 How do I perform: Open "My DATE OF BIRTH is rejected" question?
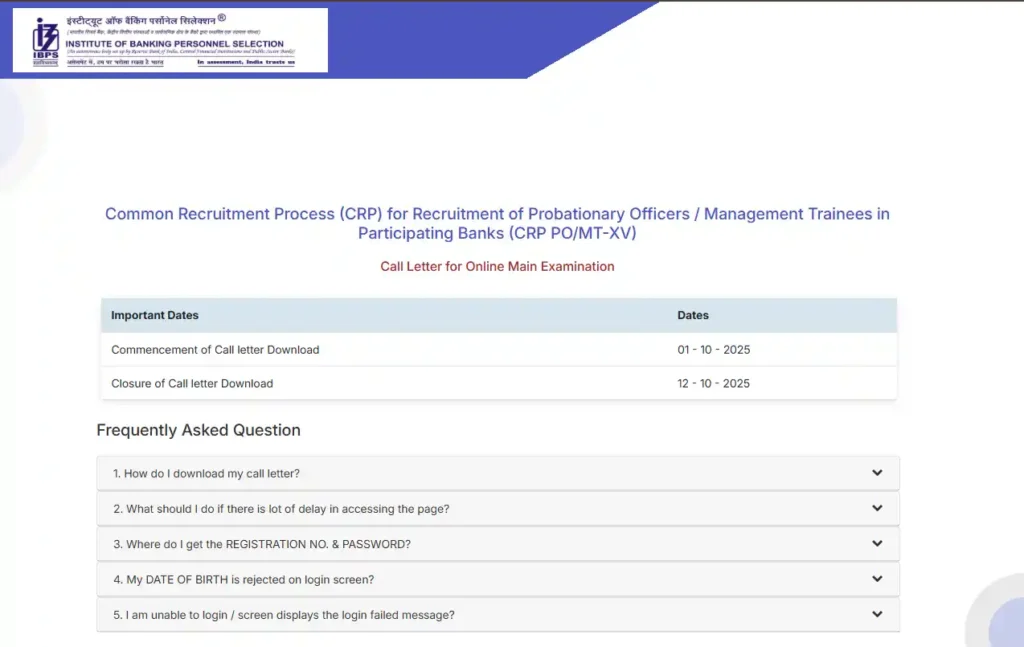point(243,579)
